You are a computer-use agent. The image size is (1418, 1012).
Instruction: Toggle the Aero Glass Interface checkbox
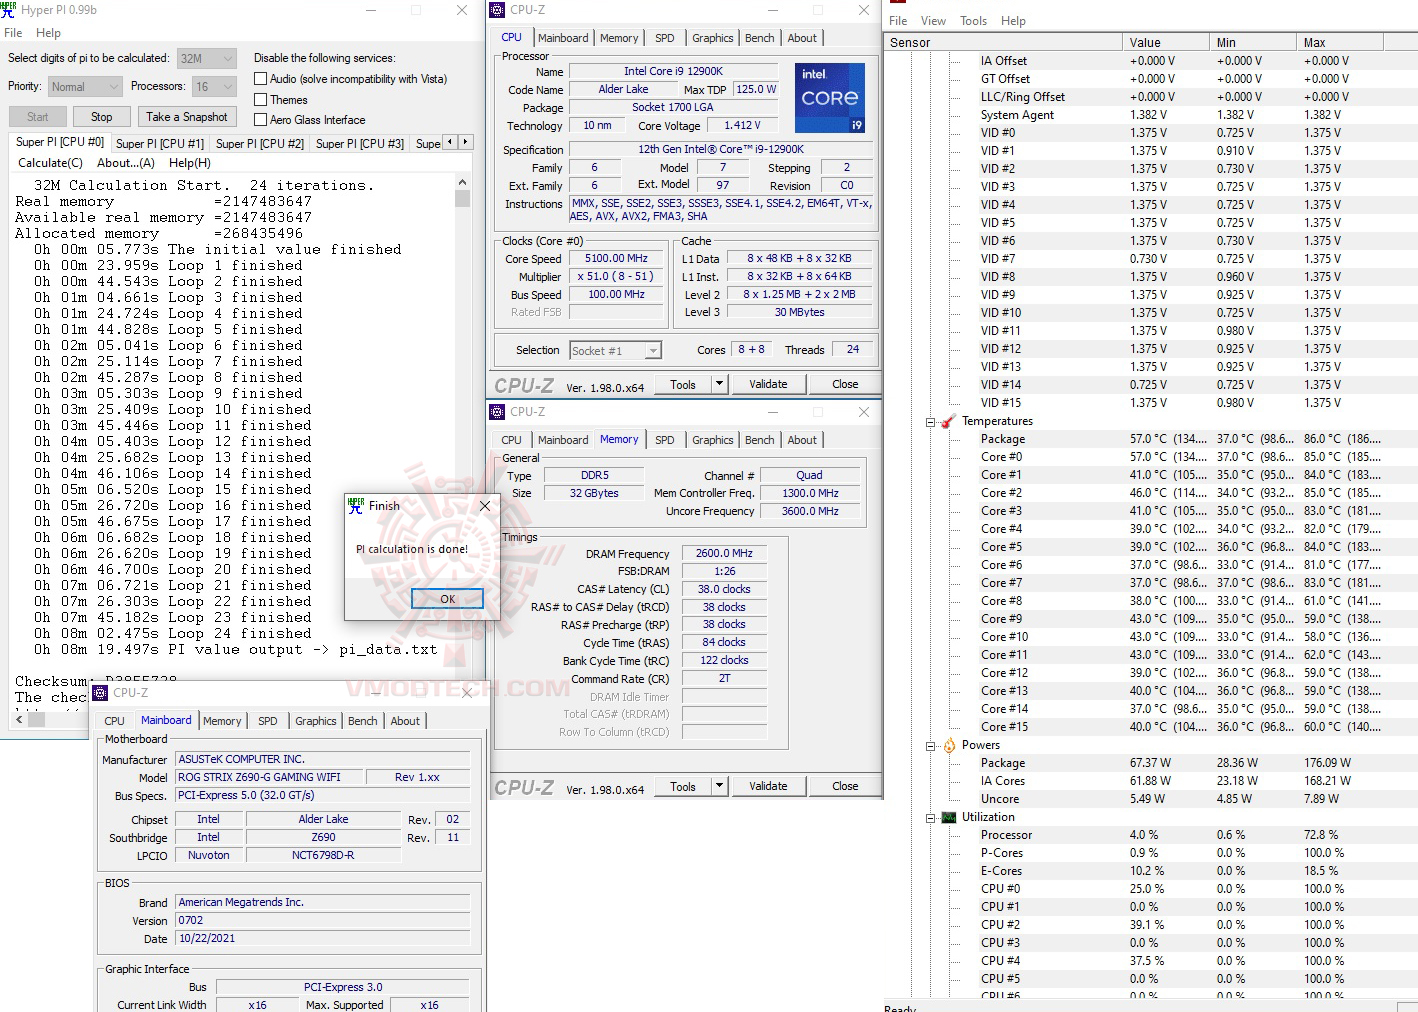click(x=261, y=120)
